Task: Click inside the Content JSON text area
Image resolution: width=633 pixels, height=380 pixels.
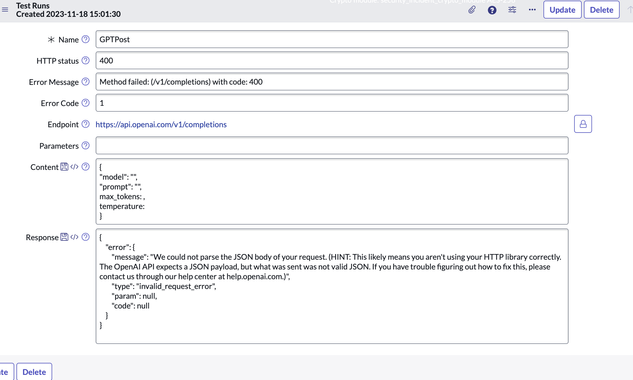Action: pos(332,191)
